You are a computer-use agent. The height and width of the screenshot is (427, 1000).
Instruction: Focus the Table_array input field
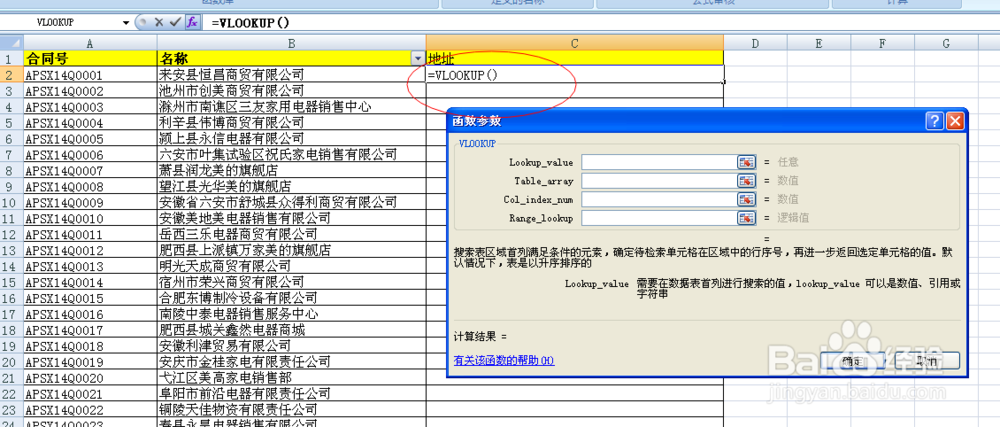[659, 181]
